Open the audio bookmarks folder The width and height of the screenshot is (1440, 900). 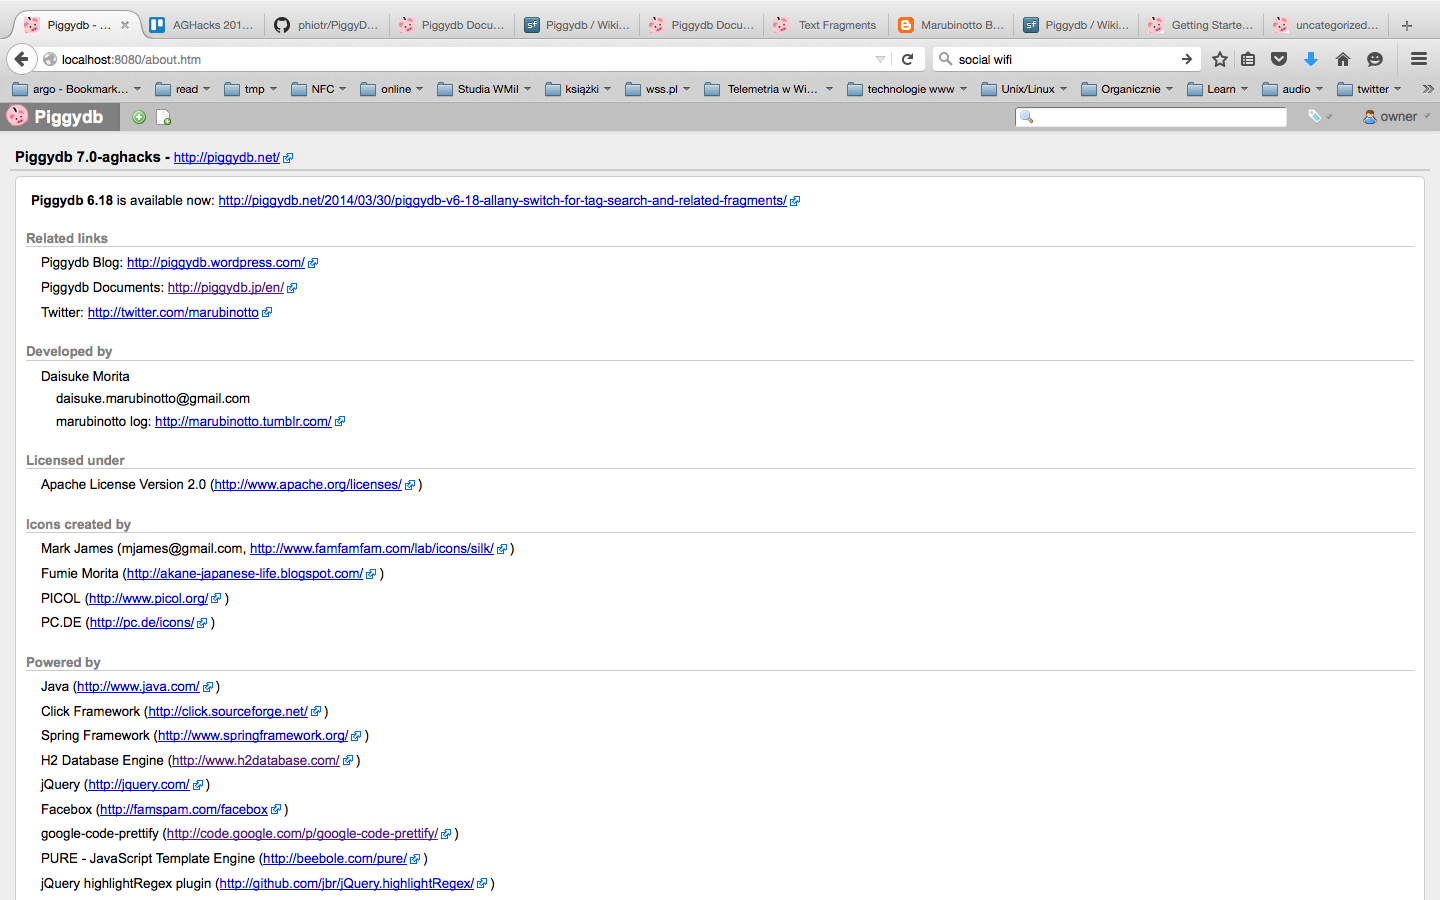tap(1293, 89)
